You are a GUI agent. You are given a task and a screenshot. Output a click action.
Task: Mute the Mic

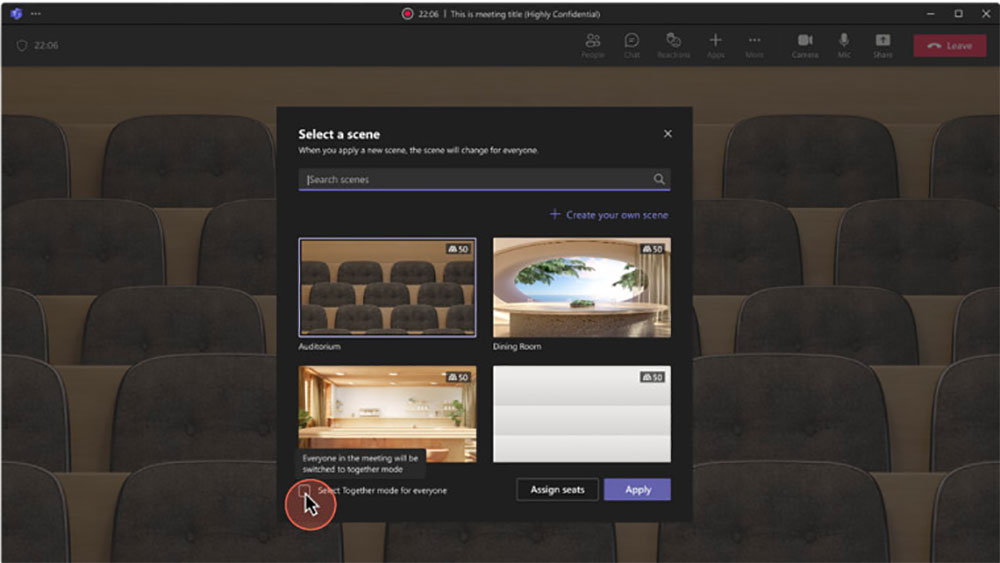tap(844, 44)
